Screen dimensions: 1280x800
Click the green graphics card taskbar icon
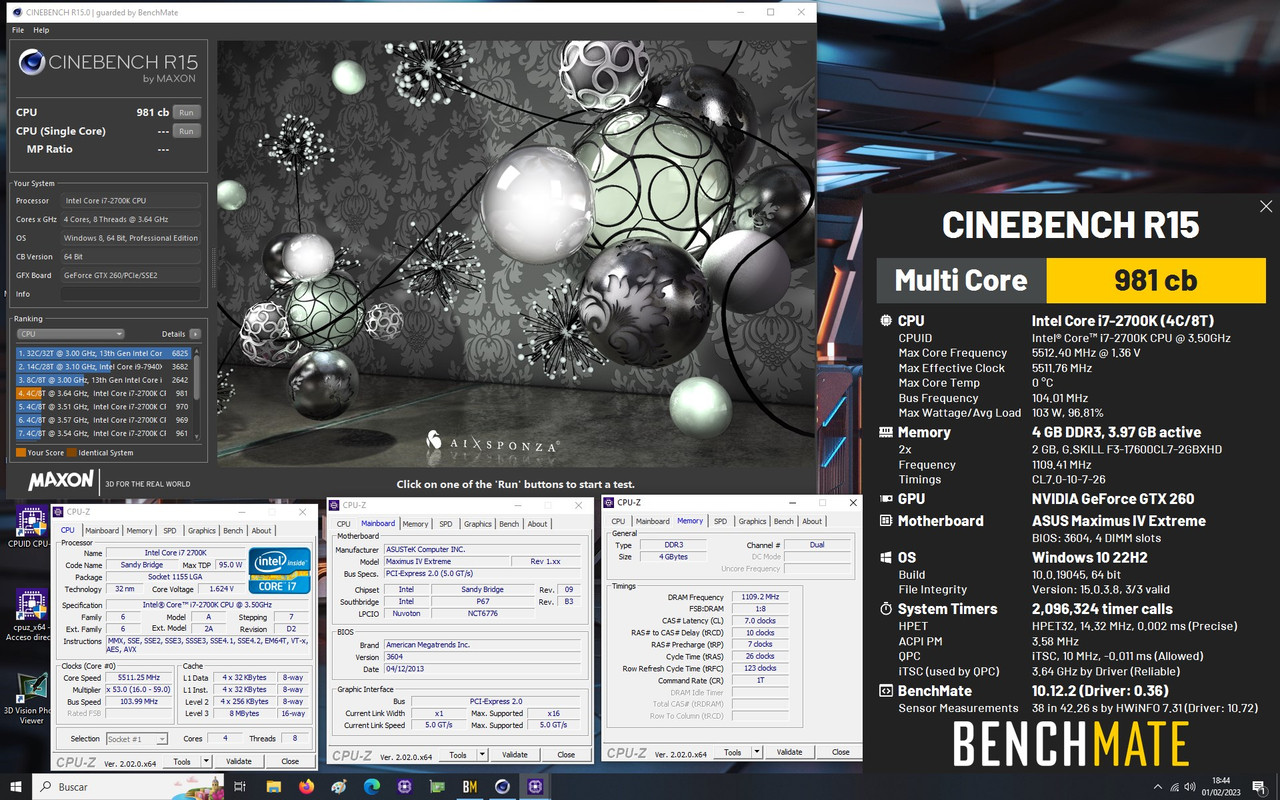(437, 786)
